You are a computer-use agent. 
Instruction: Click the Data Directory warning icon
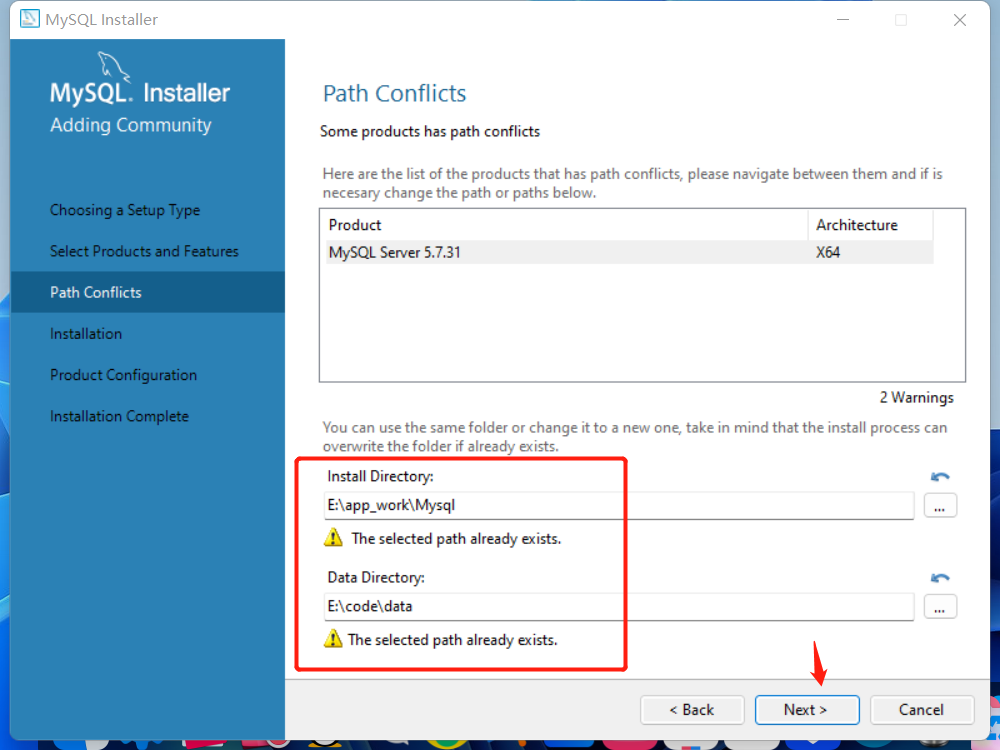pos(333,638)
